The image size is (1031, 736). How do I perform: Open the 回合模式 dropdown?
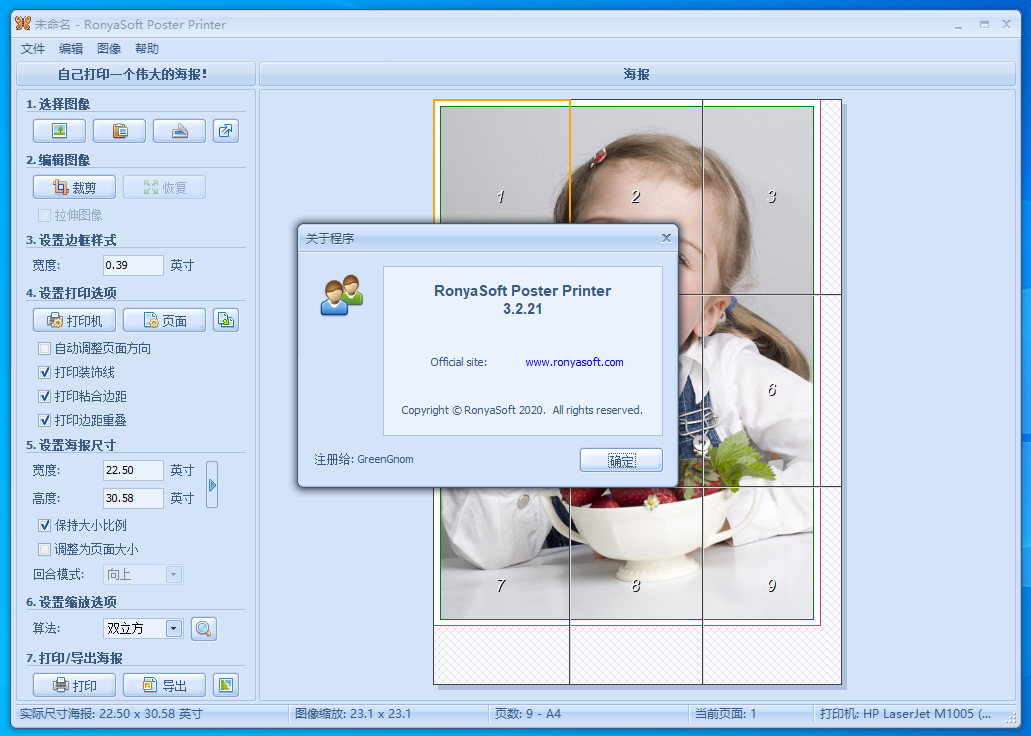click(x=174, y=574)
